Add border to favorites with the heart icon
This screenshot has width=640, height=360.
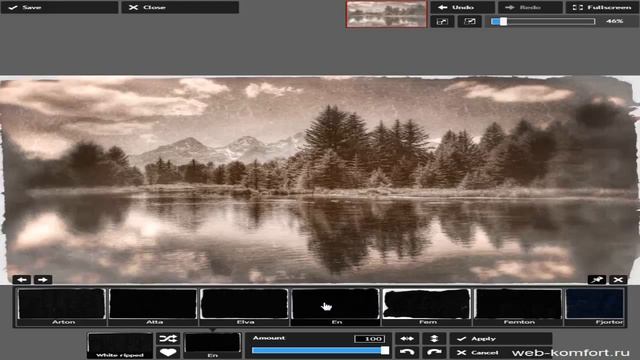[168, 352]
